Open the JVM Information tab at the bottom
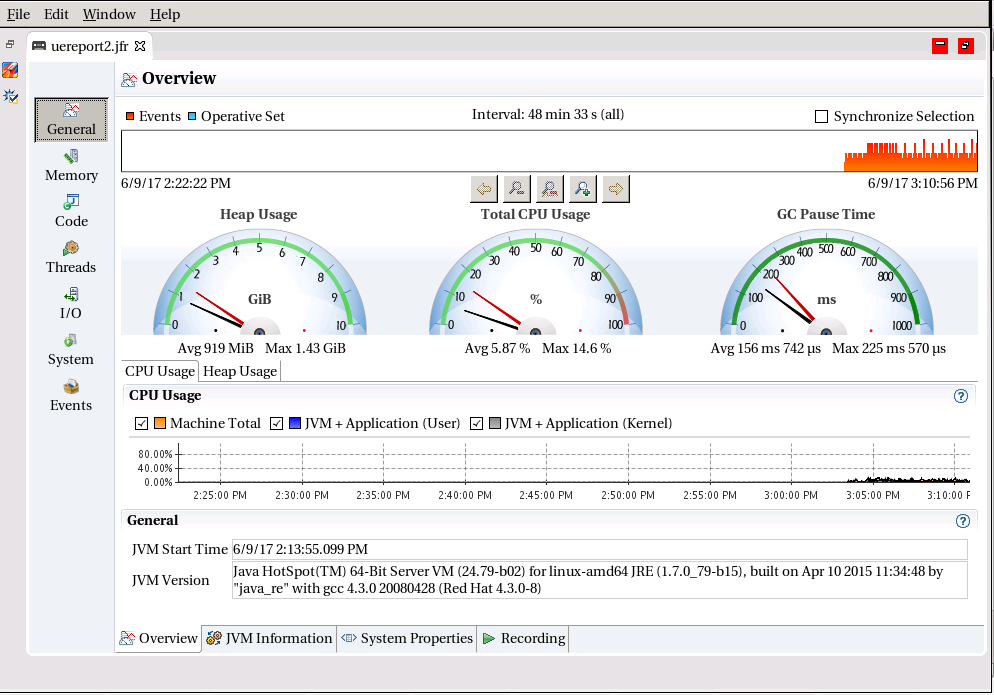 (268, 638)
